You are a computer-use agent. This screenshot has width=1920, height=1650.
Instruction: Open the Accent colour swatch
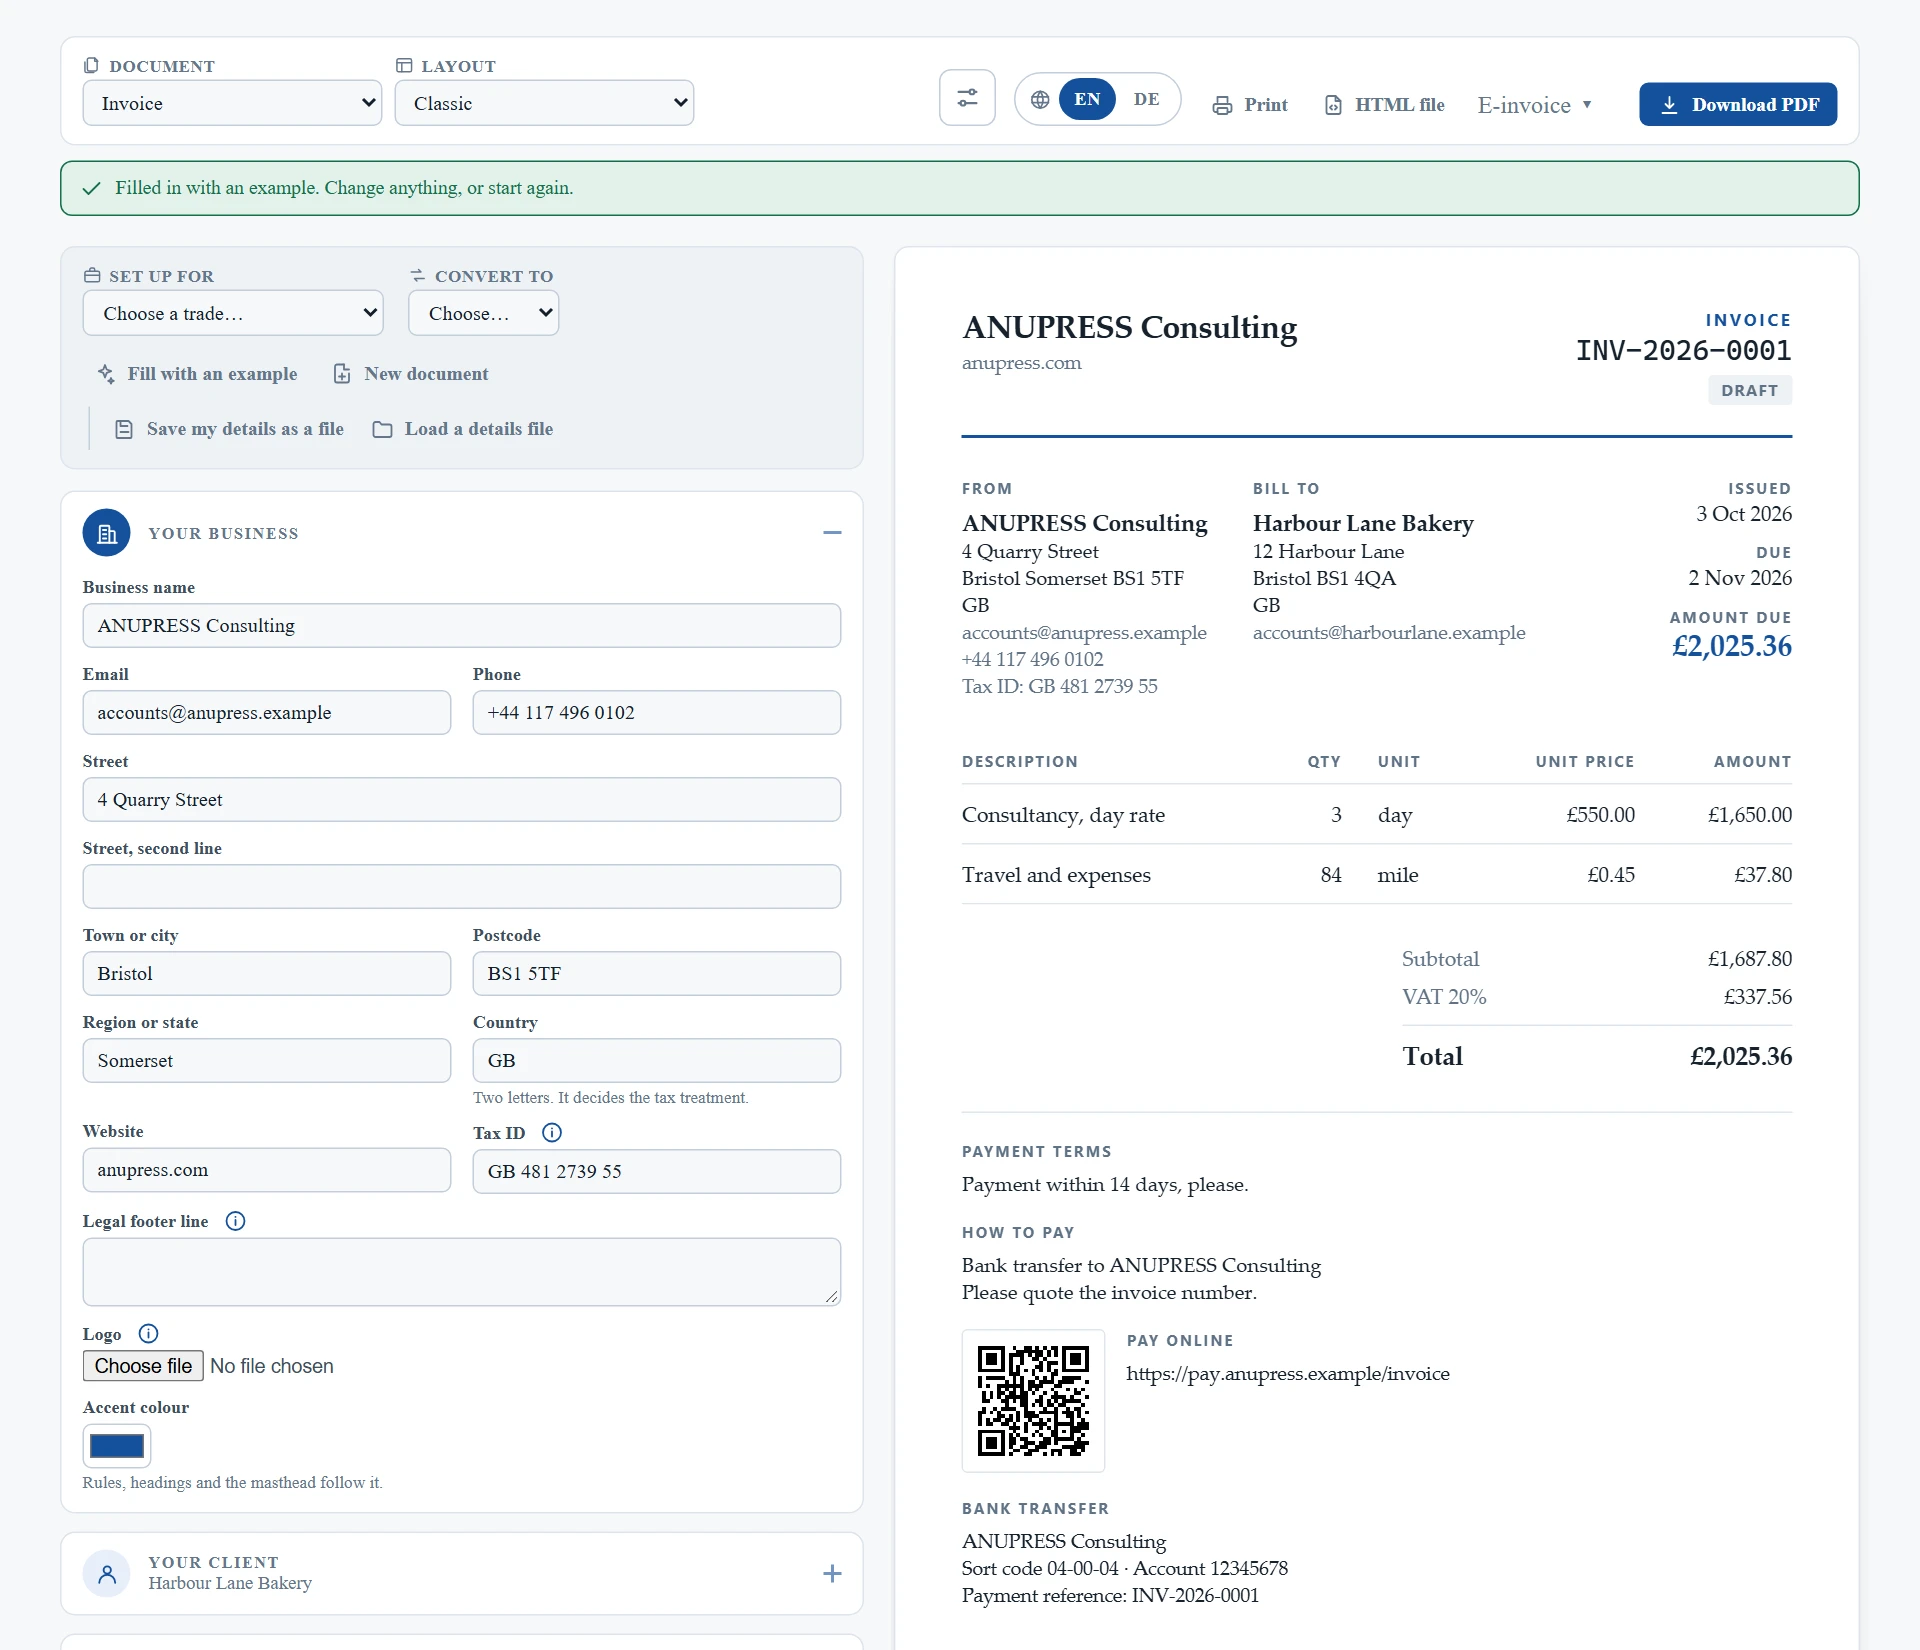[x=117, y=1446]
